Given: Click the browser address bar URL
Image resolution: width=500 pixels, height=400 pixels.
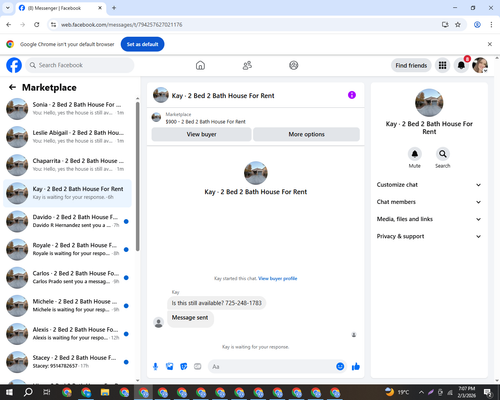Looking at the screenshot, I should point(121,25).
